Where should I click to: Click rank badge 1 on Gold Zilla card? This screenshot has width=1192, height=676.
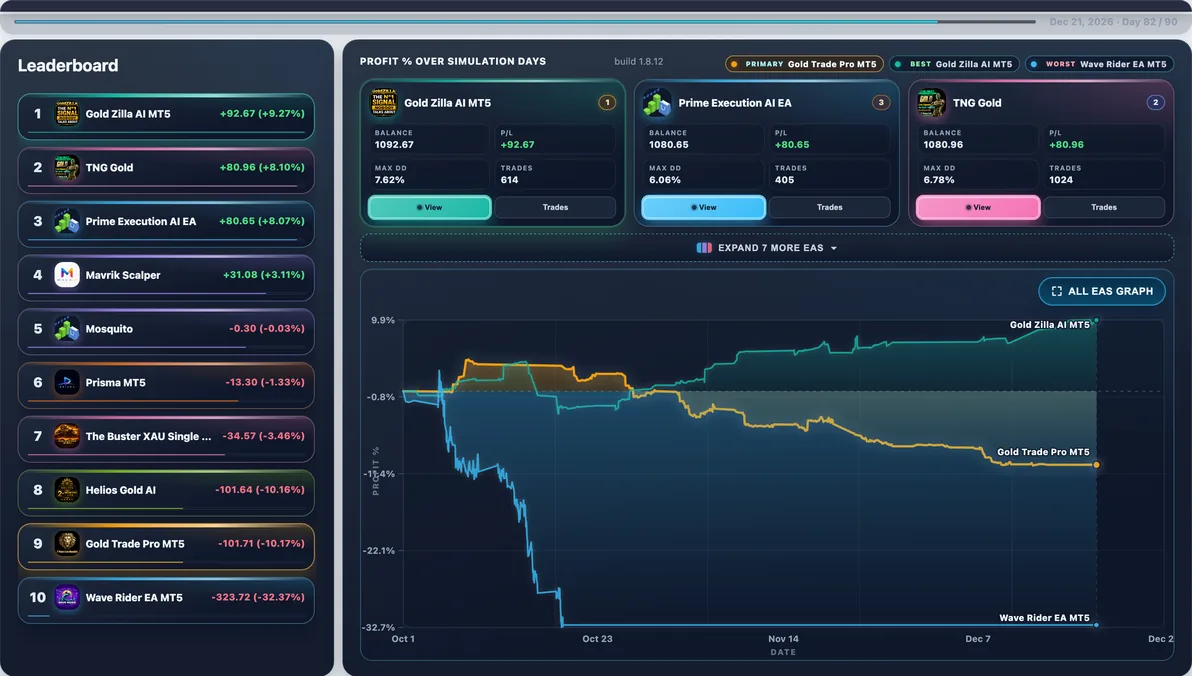click(x=607, y=103)
